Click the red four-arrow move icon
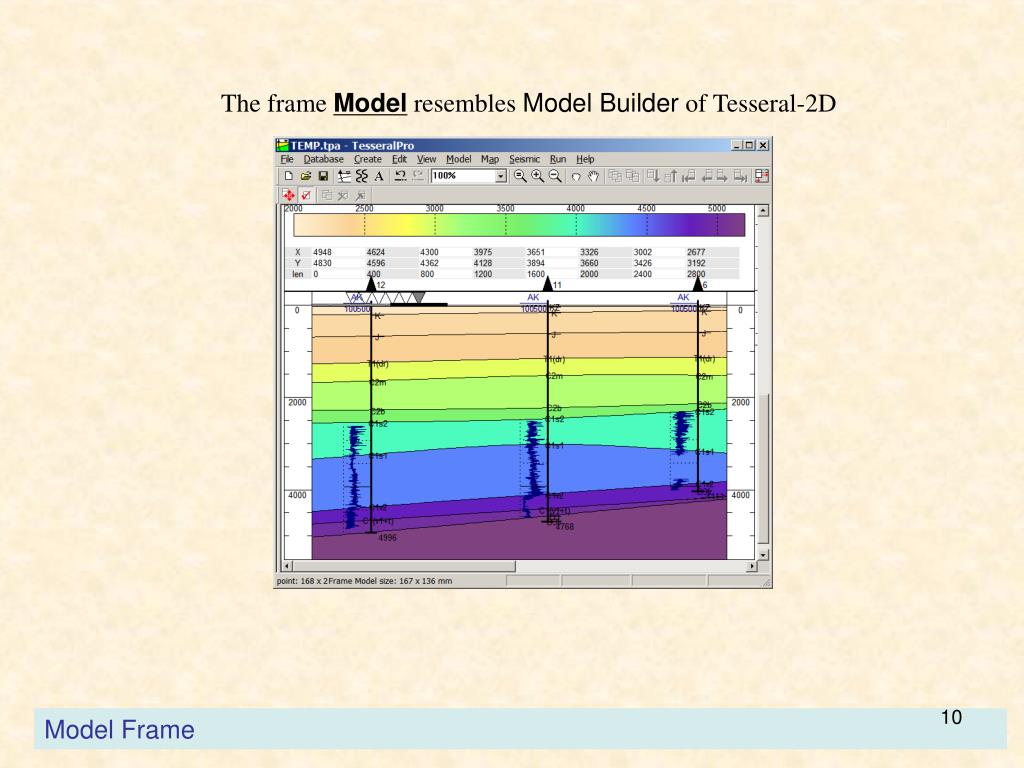Screen dimensions: 1024x768 [x=289, y=195]
